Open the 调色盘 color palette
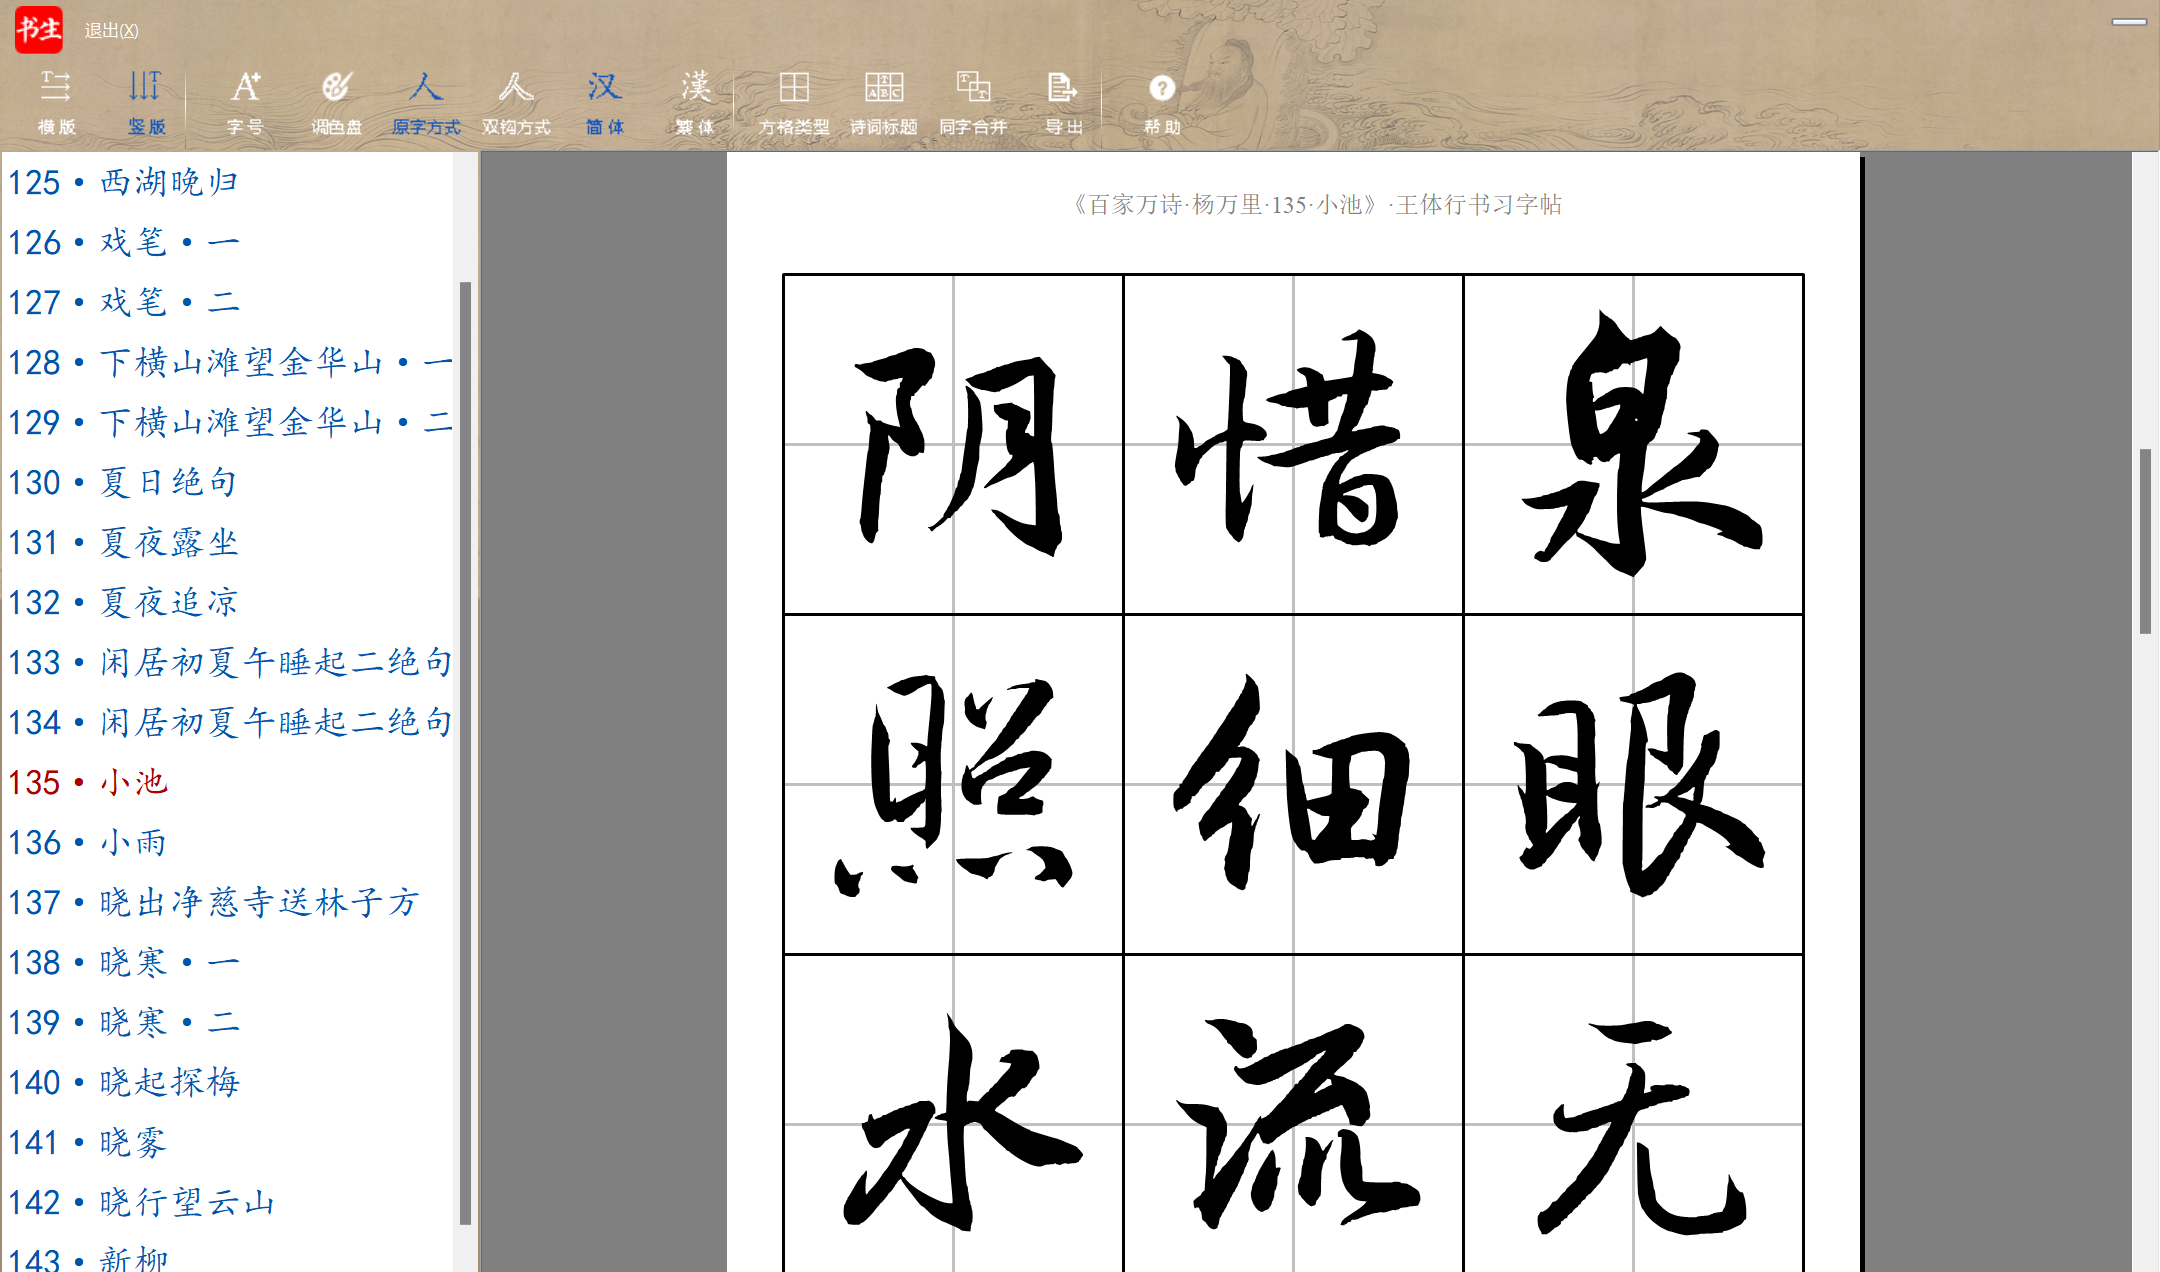 coord(336,102)
